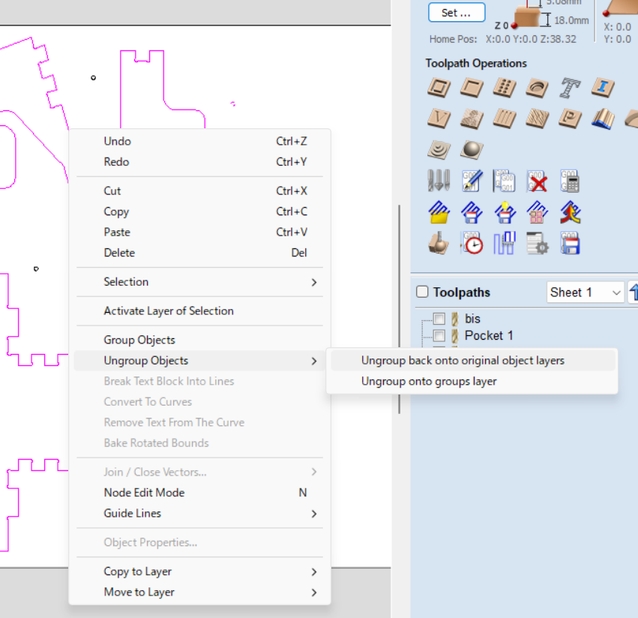Open the tool database three-bits icon
This screenshot has width=638, height=618.
[439, 181]
